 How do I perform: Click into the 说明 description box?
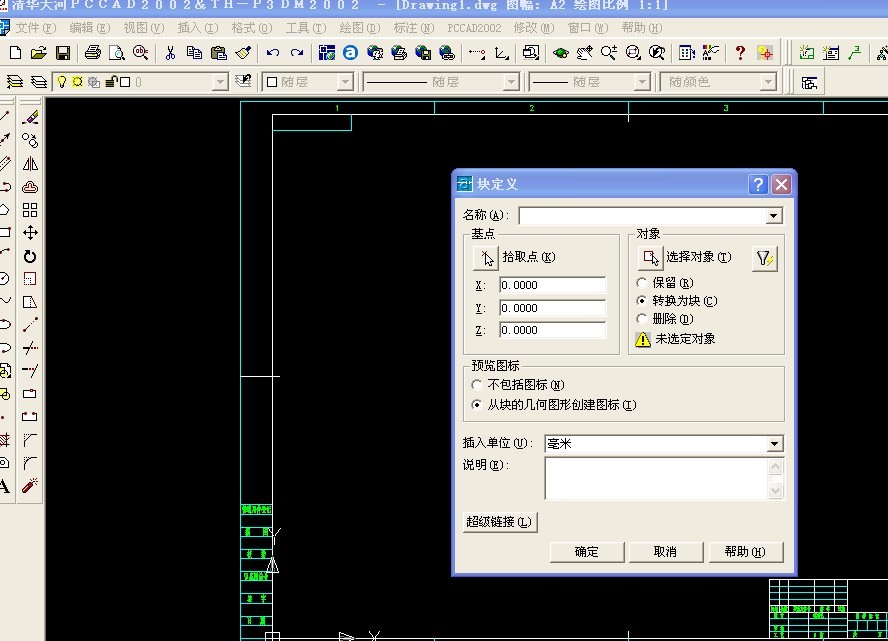[656, 478]
